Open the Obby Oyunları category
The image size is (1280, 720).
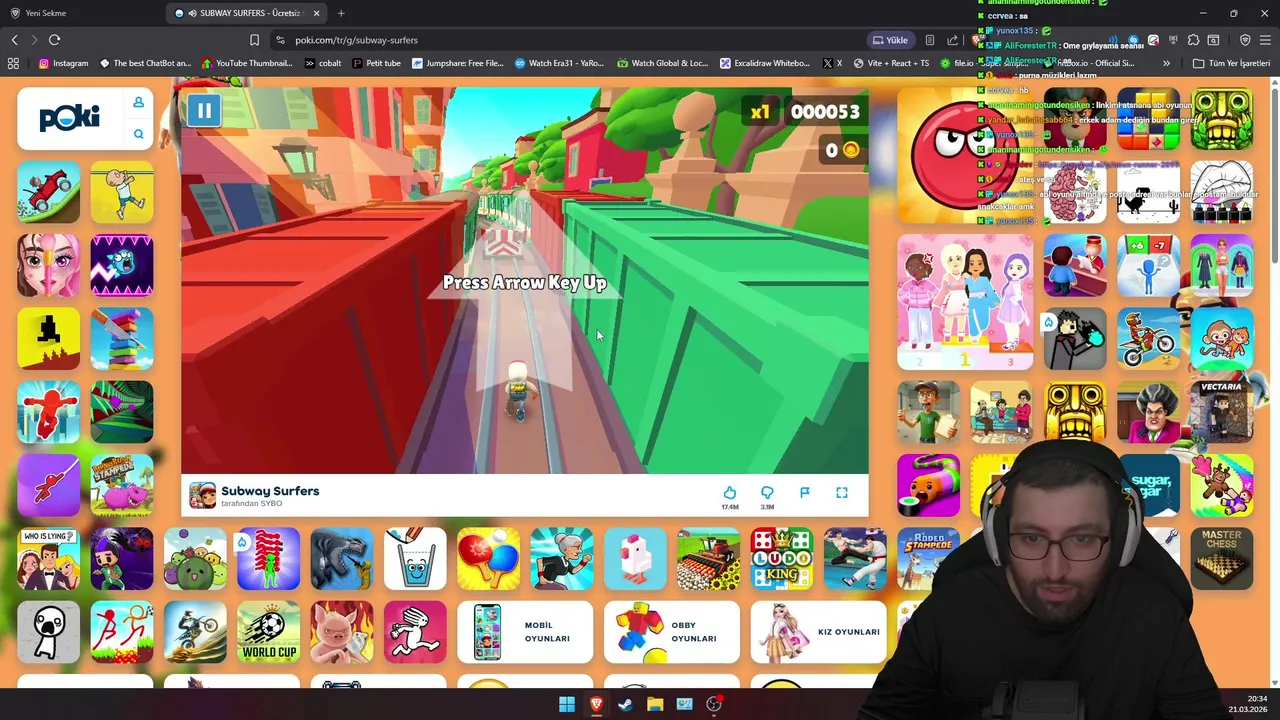tap(672, 631)
